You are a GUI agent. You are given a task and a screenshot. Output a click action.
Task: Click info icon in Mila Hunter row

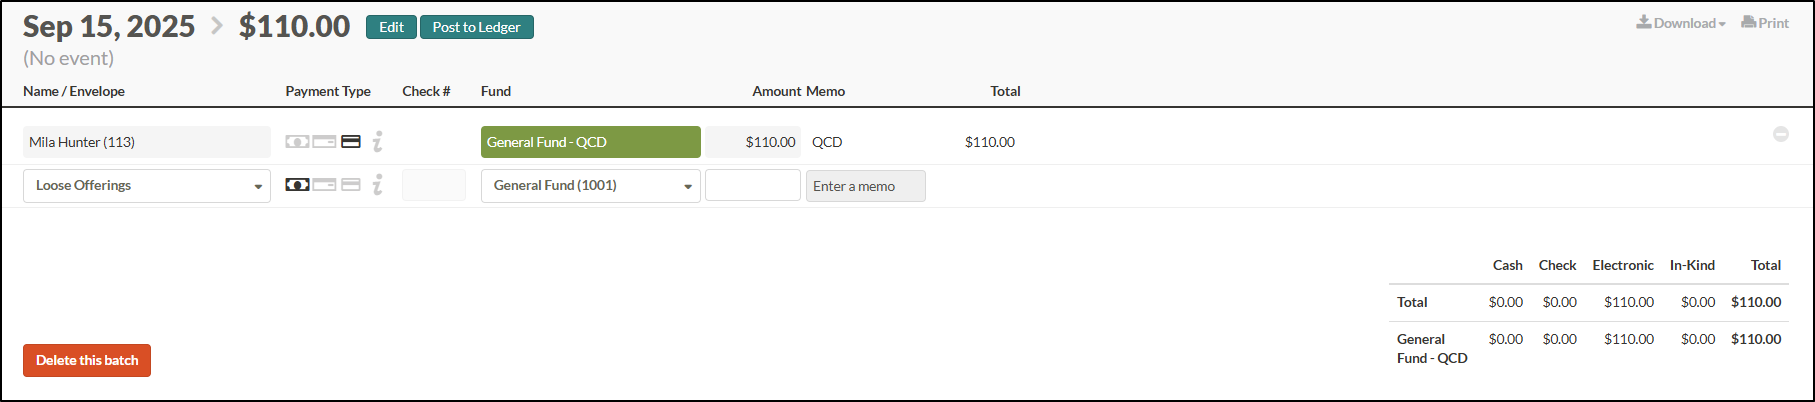coord(378,142)
